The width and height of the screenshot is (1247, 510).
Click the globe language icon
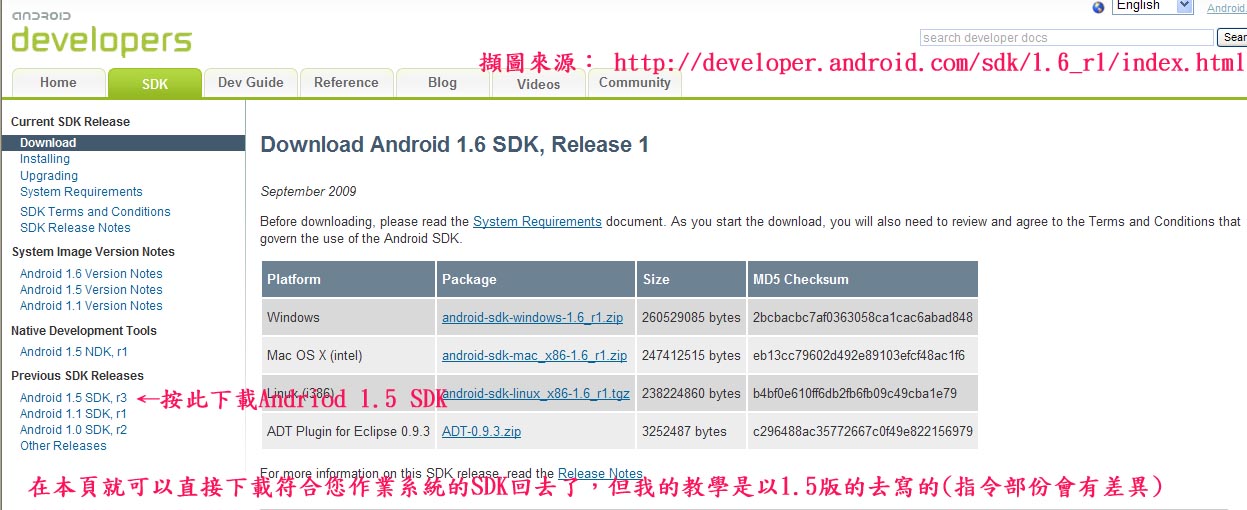(1099, 7)
